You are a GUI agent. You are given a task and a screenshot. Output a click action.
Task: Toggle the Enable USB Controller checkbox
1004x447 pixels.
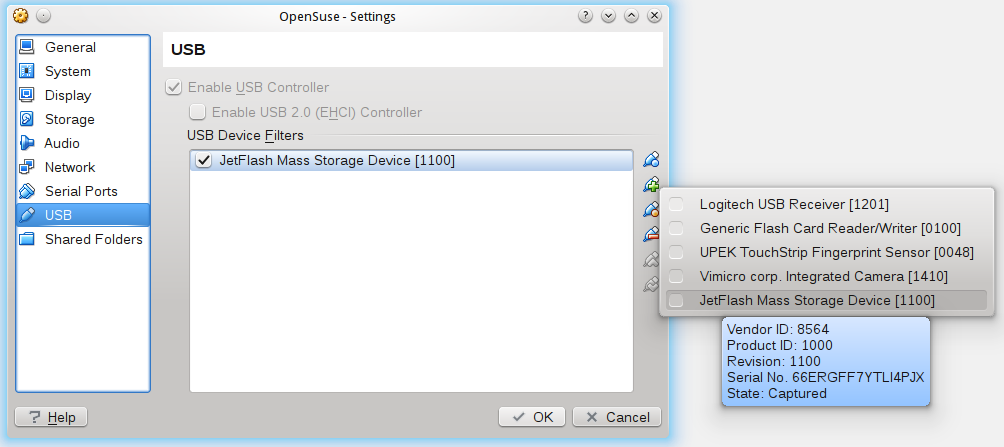(175, 88)
